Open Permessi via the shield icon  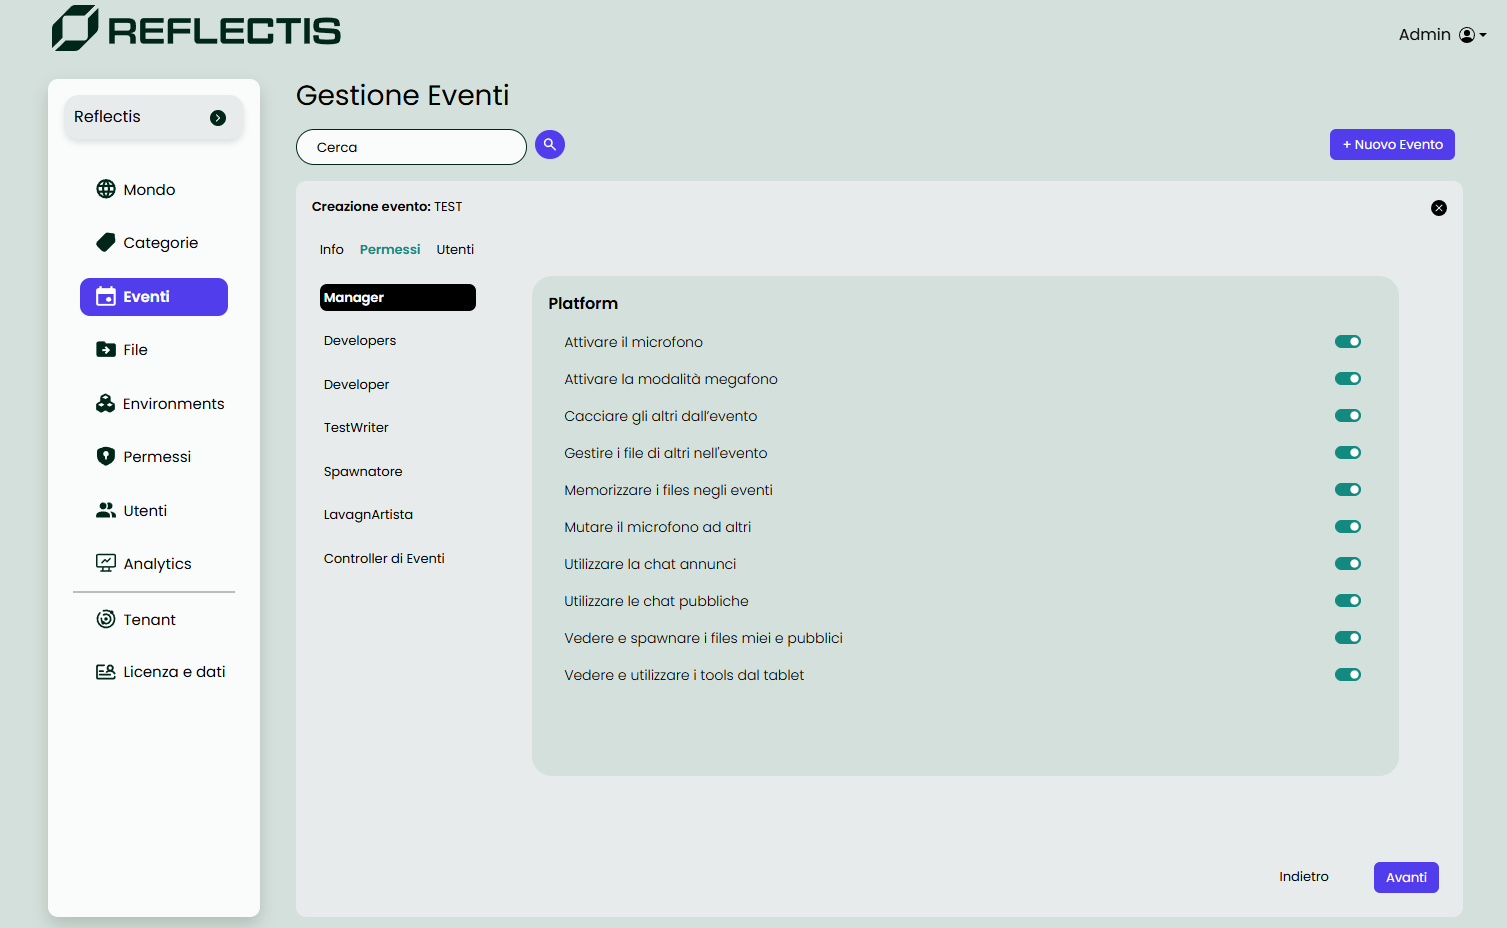coord(105,456)
